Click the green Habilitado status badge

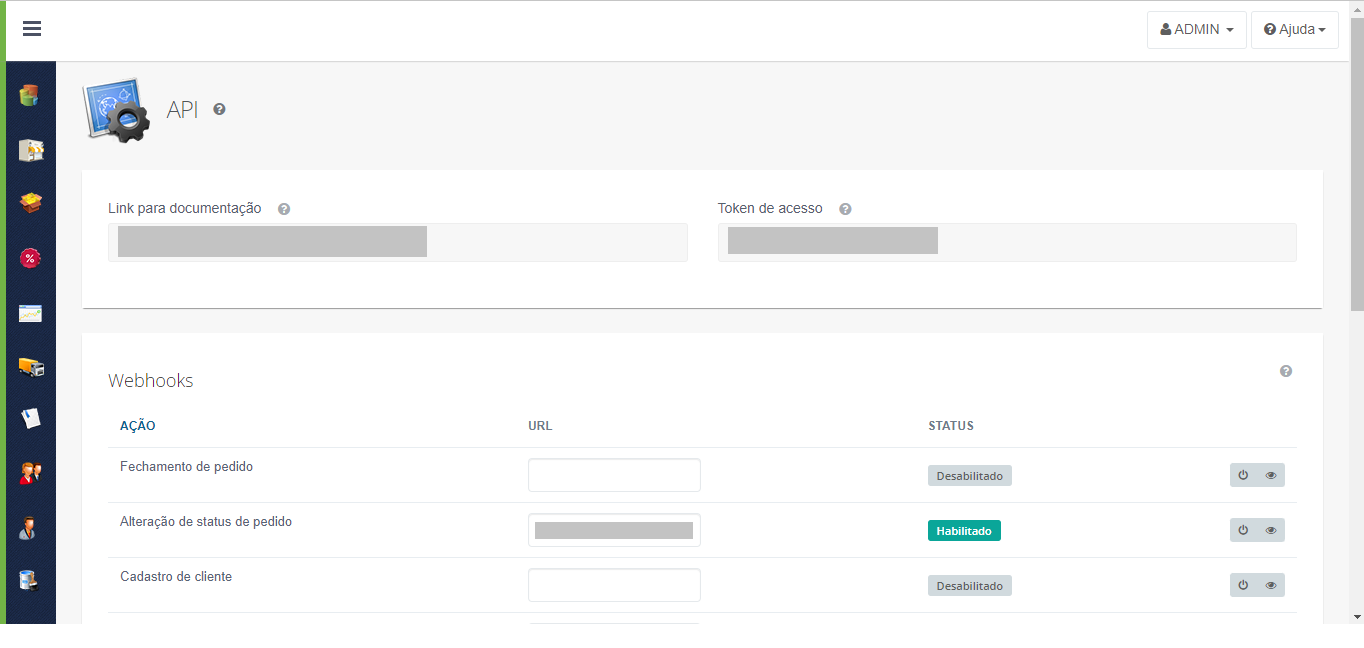(964, 531)
